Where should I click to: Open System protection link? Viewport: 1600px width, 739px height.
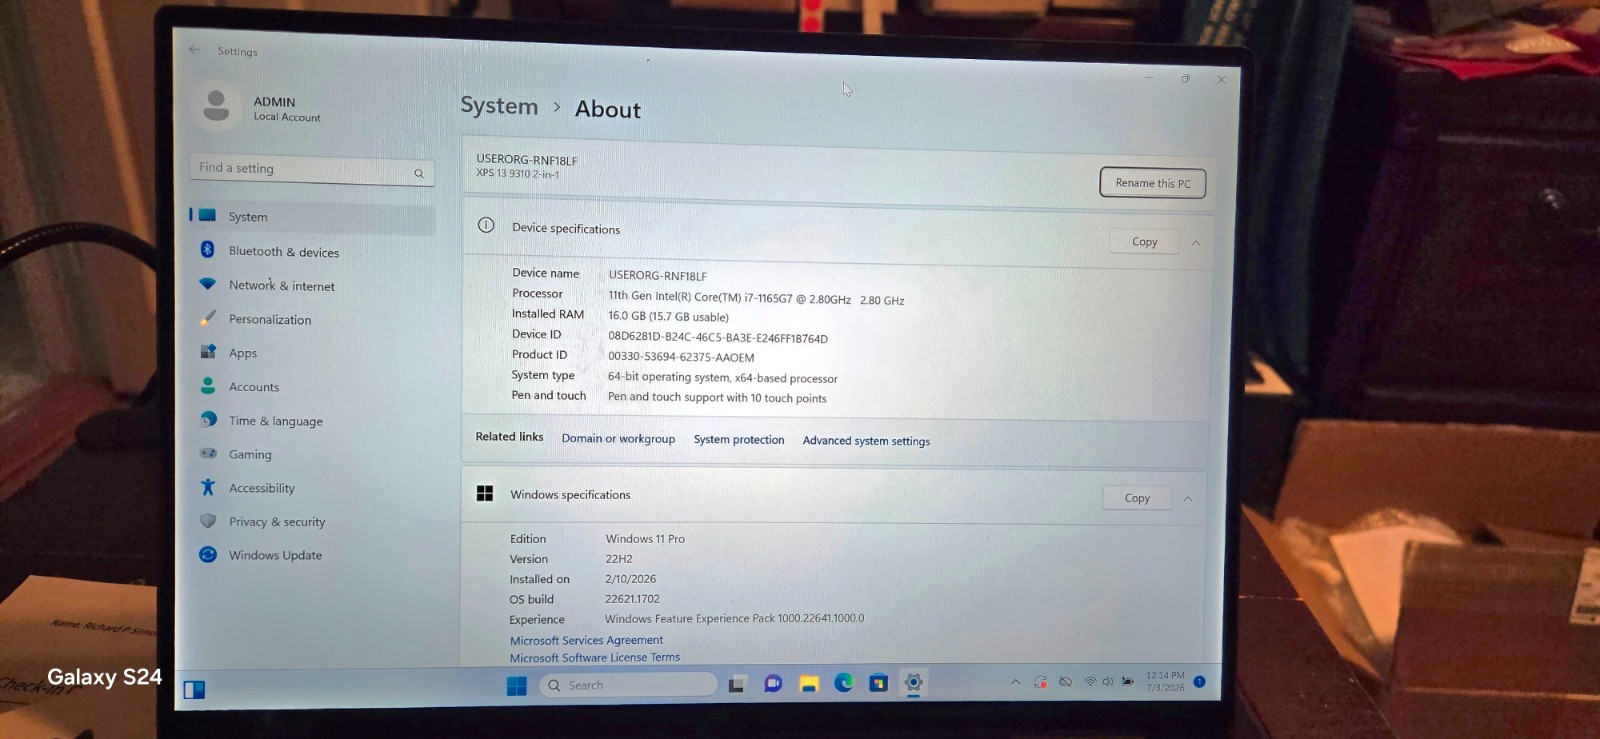click(739, 440)
